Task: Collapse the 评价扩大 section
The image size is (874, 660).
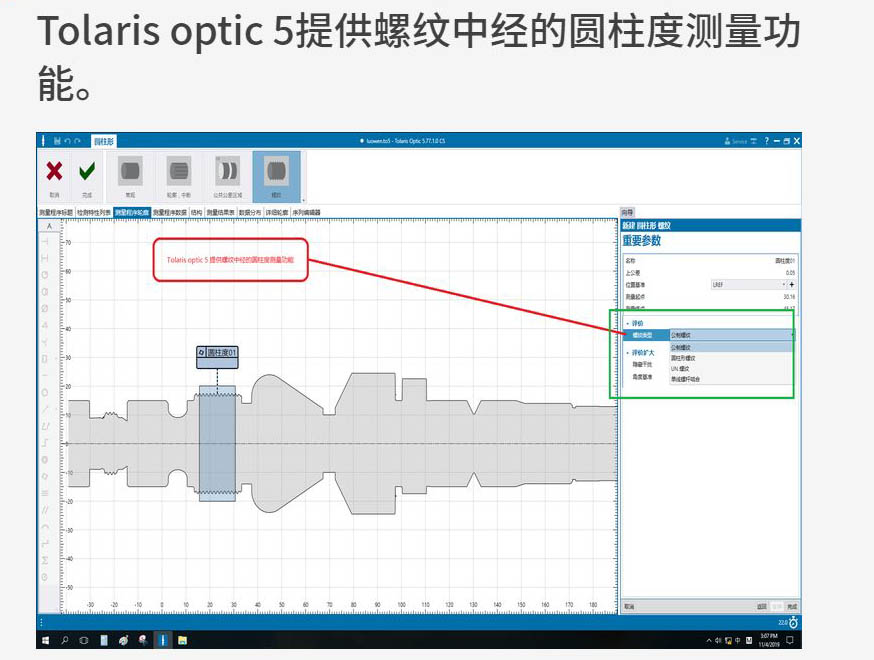Action: click(x=628, y=353)
